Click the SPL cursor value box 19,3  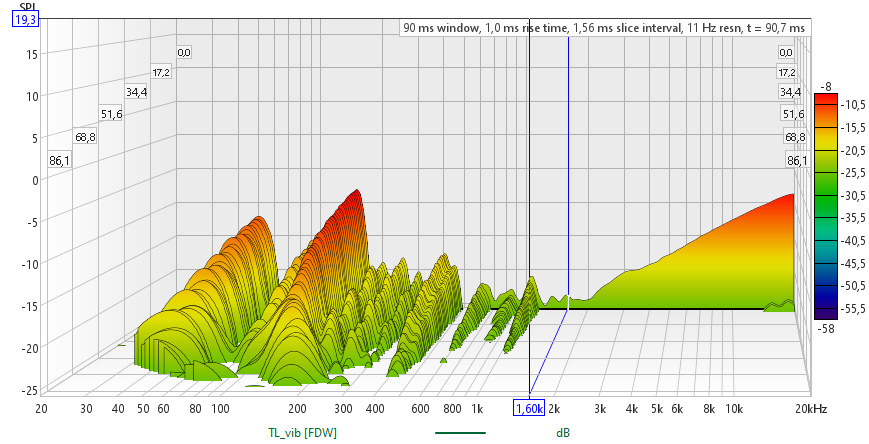[25, 19]
